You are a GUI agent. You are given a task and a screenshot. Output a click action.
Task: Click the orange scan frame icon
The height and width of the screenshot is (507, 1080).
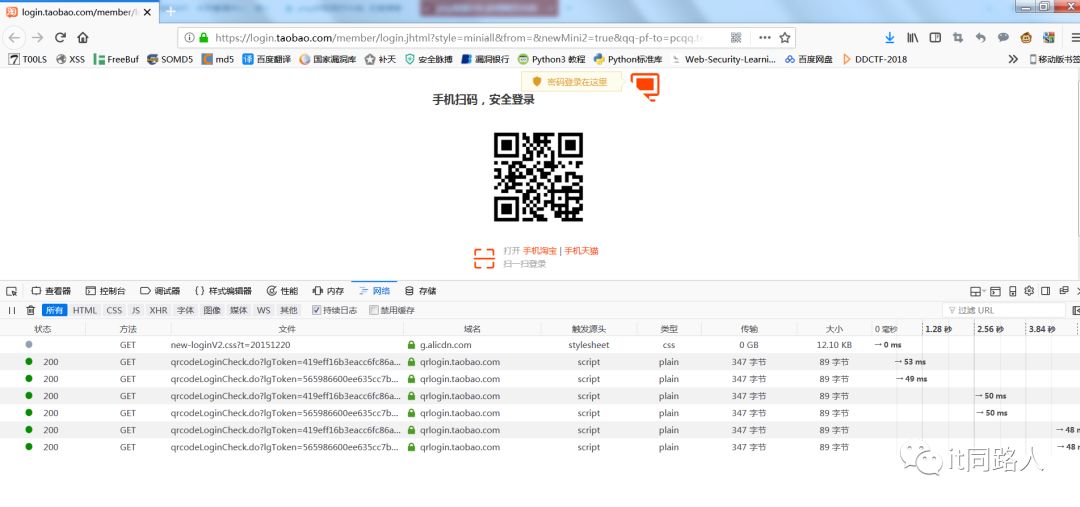point(484,258)
